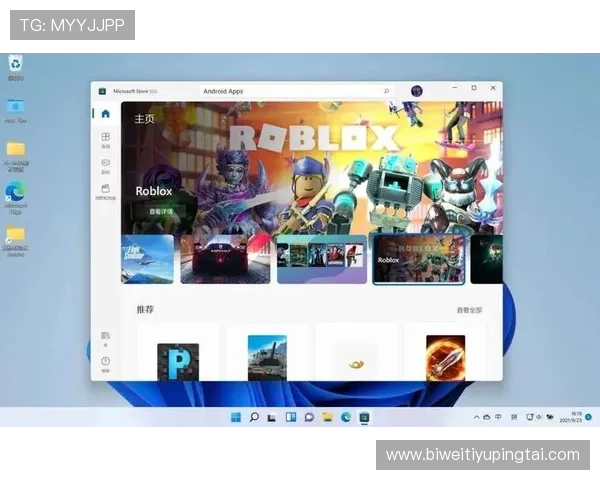
Task: Select the dark green partially visible carousel thumbnail
Action: (486, 259)
